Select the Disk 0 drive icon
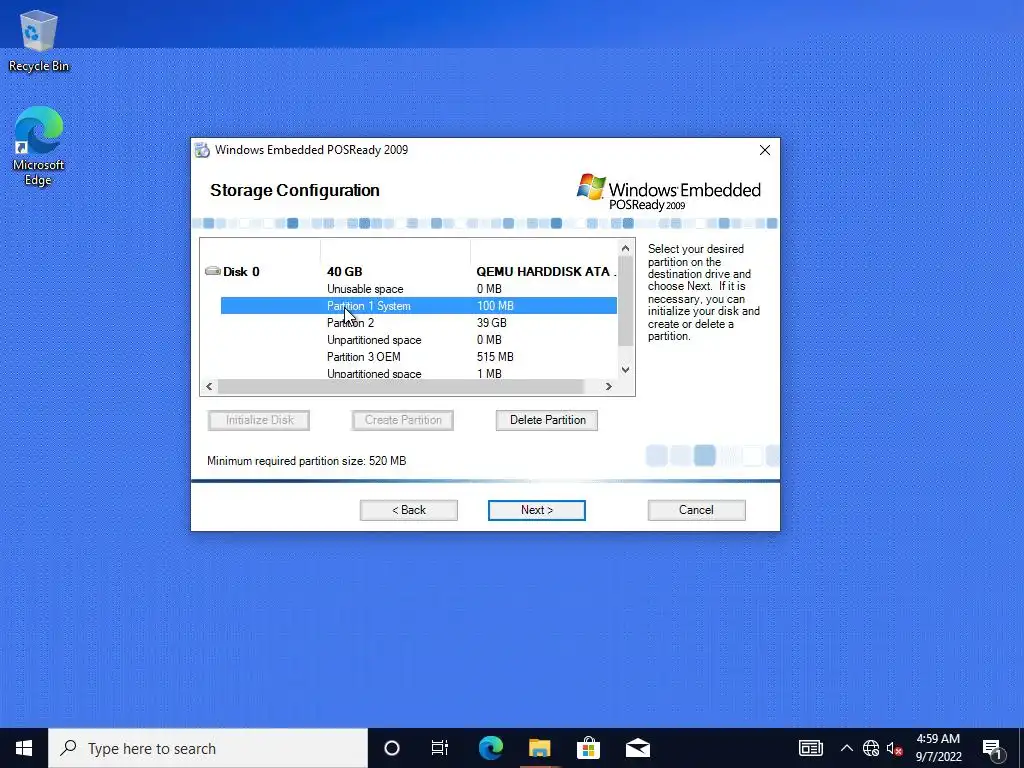The image size is (1024, 768). tap(213, 271)
